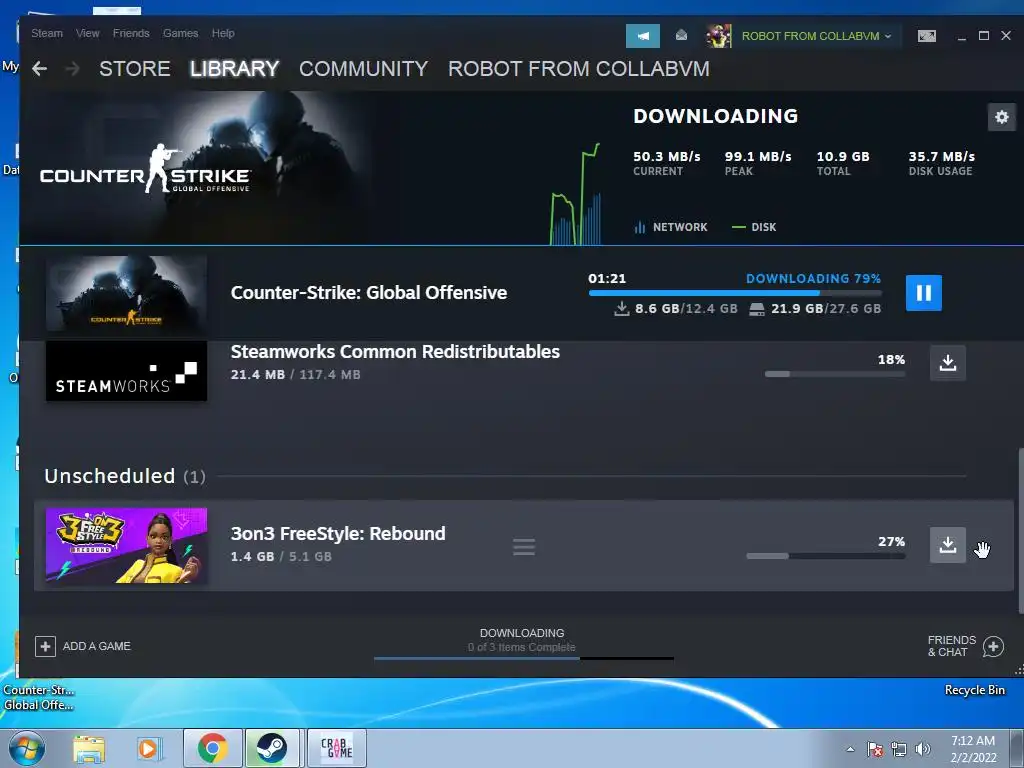Click FRIENDS & CHAT text
The image size is (1024, 768).
[952, 646]
